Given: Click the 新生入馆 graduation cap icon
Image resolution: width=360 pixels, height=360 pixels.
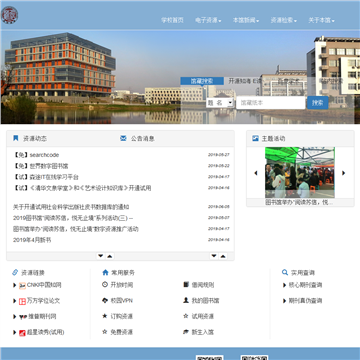Looking at the screenshot, I should [186, 332].
